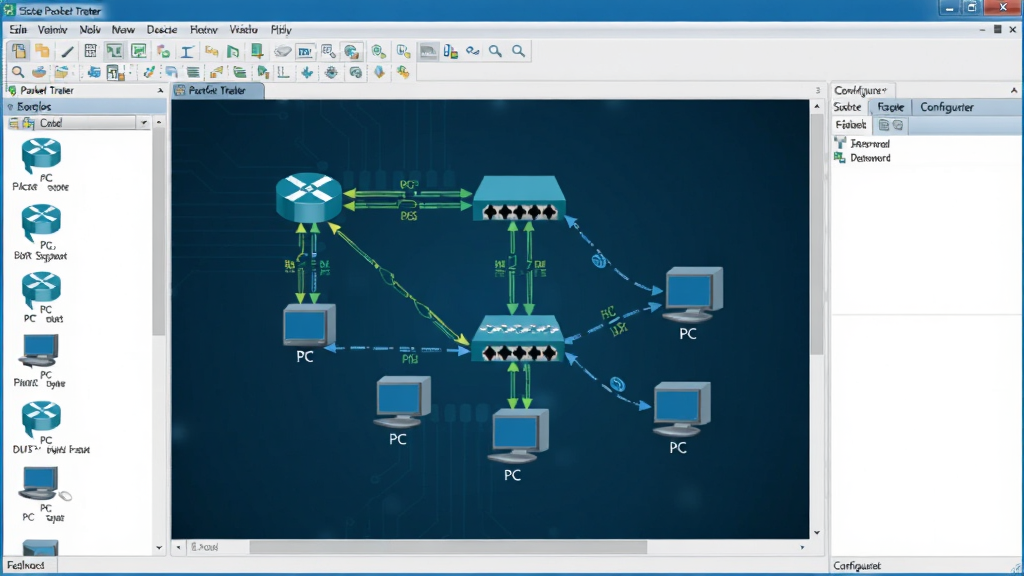This screenshot has height=576, width=1024.
Task: Collapse the 'Conifigurer' right panel header arrow
Action: point(1014,90)
